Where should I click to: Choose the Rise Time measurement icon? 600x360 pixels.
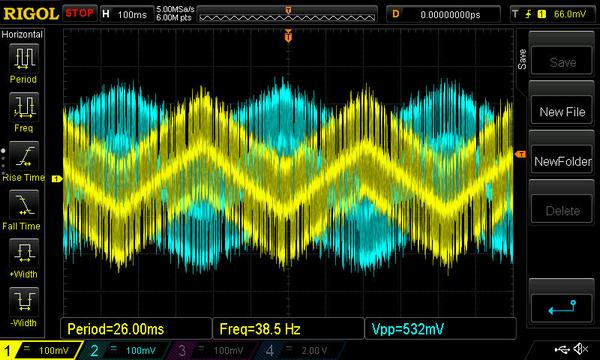(x=24, y=156)
